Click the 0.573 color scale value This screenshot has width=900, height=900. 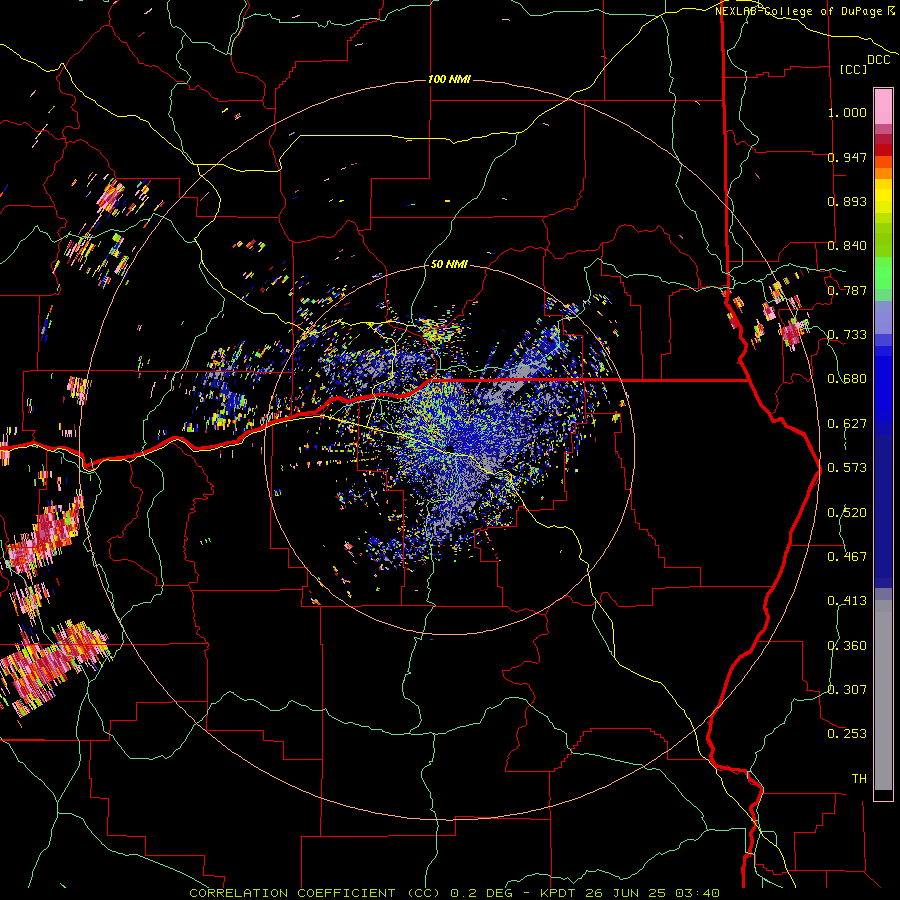point(847,468)
